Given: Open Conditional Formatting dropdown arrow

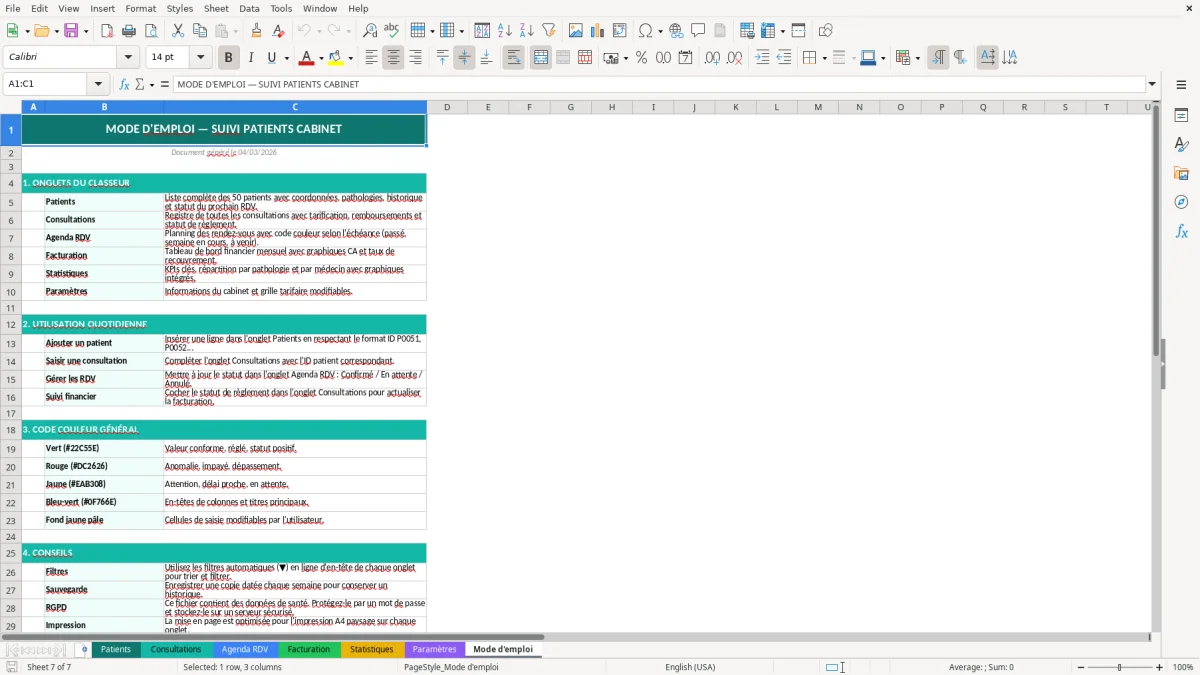Looking at the screenshot, I should pyautogui.click(x=917, y=58).
